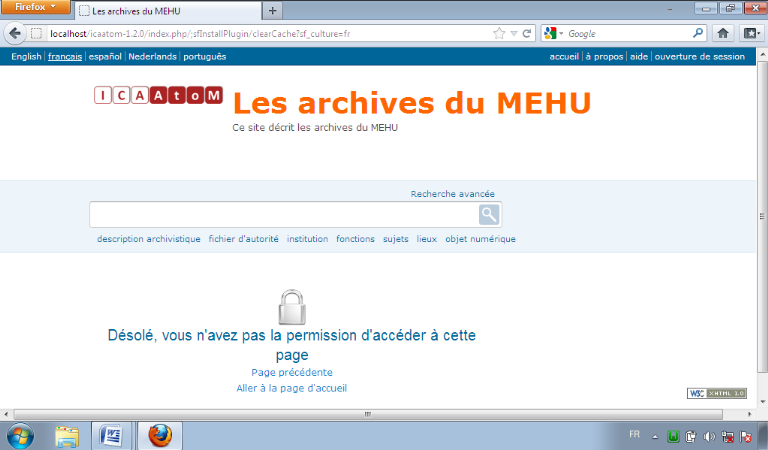Open Firefox home page icon
Viewport: 768px width, 450px height.
point(723,33)
